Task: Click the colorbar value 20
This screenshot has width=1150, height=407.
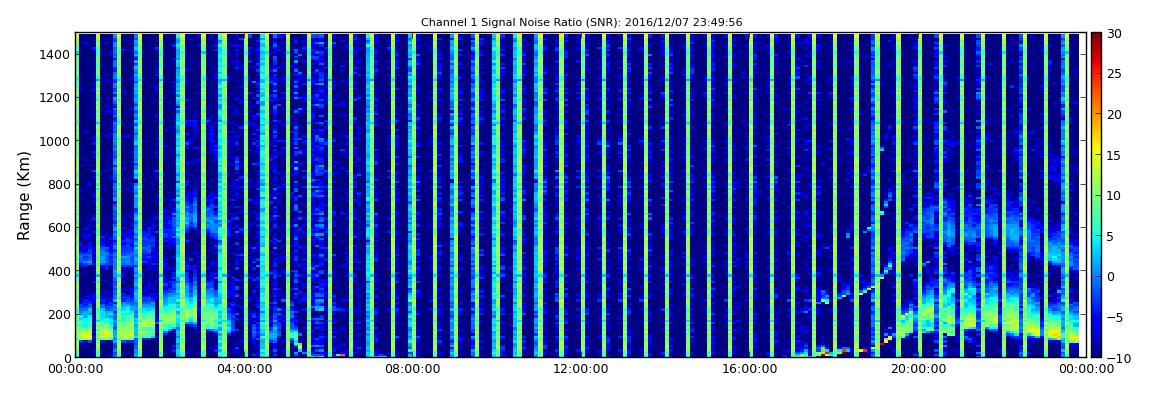Action: tap(1114, 114)
